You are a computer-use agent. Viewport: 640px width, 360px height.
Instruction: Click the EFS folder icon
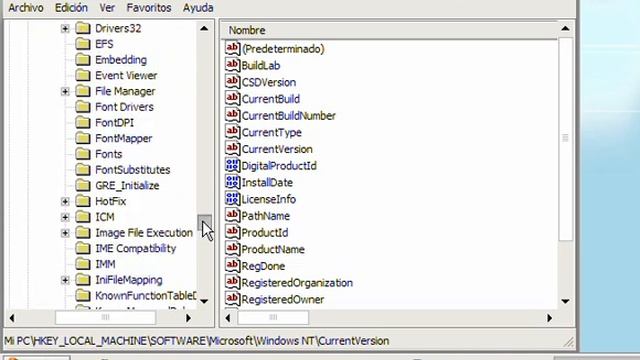83,44
